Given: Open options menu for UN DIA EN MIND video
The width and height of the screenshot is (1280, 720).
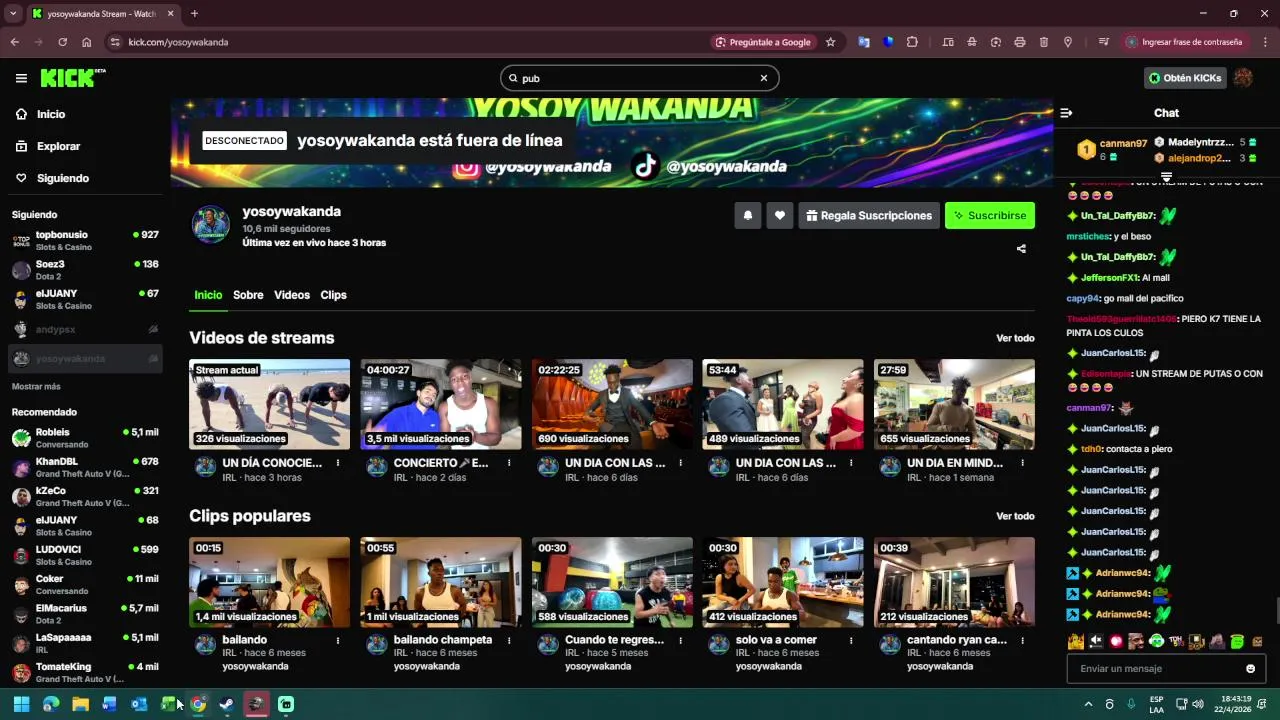Looking at the screenshot, I should tap(1022, 463).
